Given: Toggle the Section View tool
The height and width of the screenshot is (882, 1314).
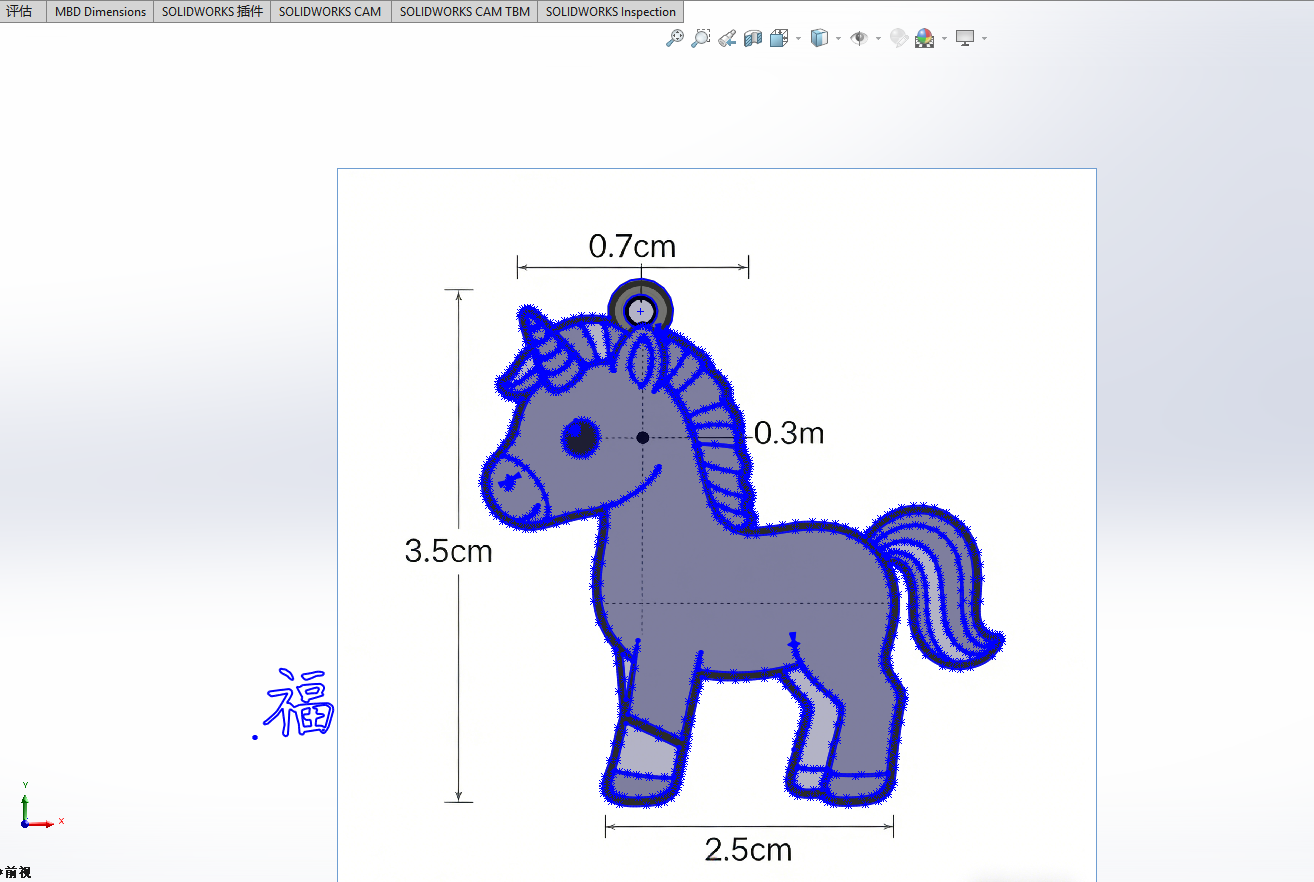Looking at the screenshot, I should tap(753, 38).
